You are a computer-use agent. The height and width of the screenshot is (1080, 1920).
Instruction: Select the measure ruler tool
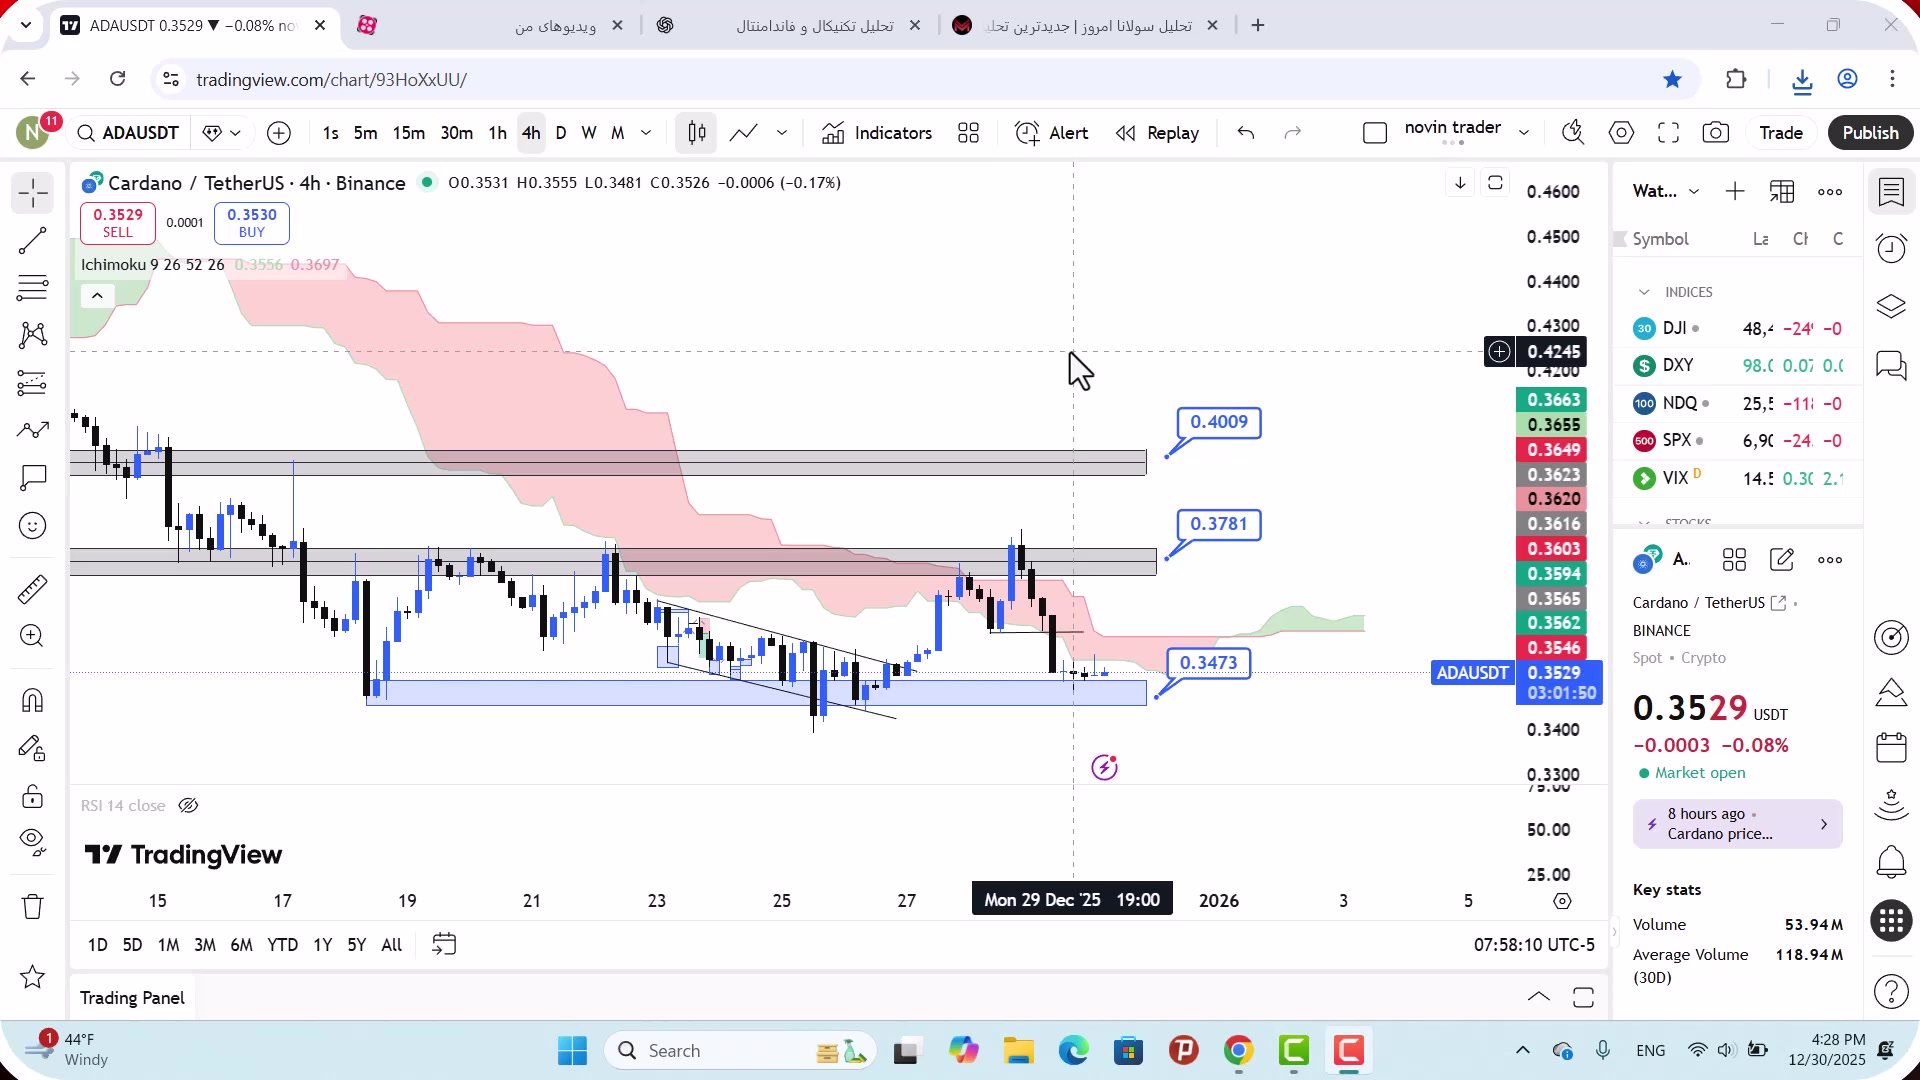(x=33, y=589)
